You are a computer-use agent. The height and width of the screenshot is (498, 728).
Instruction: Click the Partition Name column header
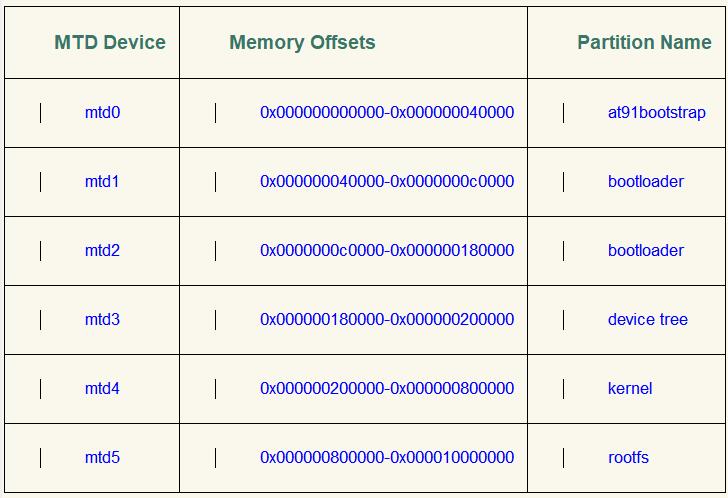coord(644,43)
